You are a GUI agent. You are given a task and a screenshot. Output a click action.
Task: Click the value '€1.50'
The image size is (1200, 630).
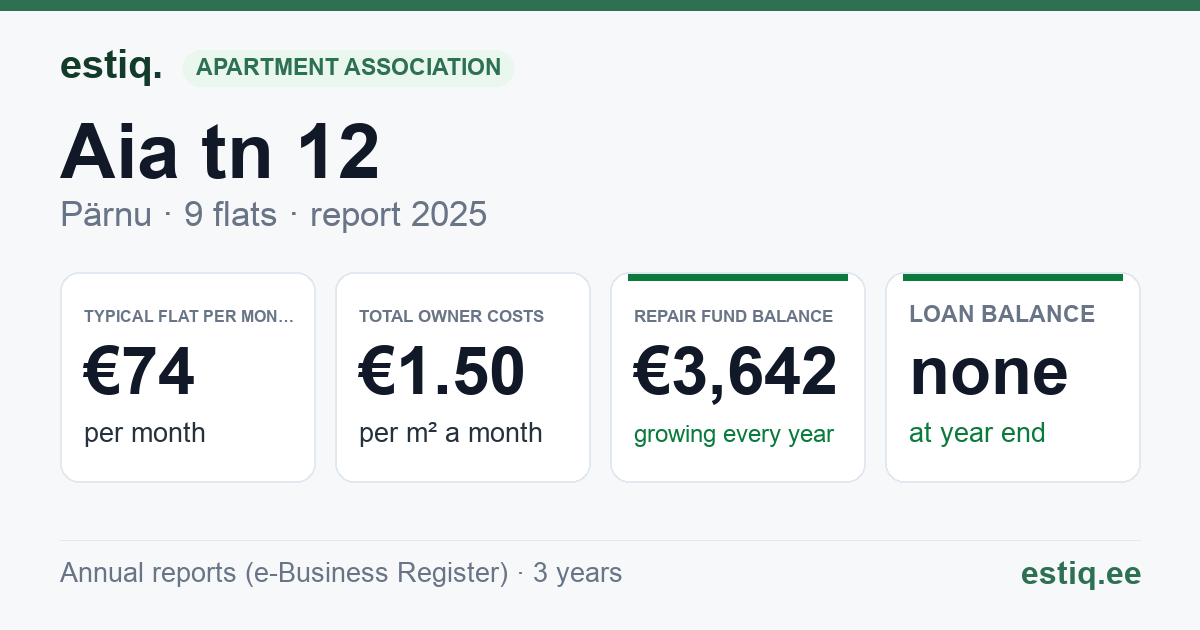[442, 372]
